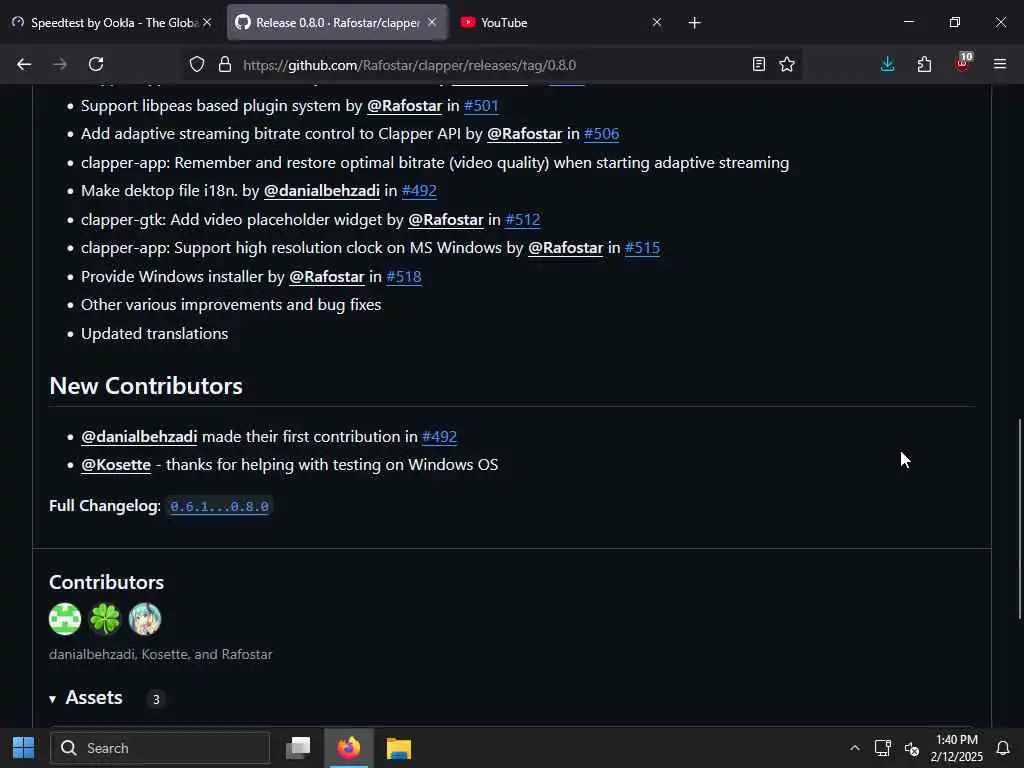The width and height of the screenshot is (1024, 768).
Task: Click the page vertical scrollbar thumb
Action: point(1019,519)
